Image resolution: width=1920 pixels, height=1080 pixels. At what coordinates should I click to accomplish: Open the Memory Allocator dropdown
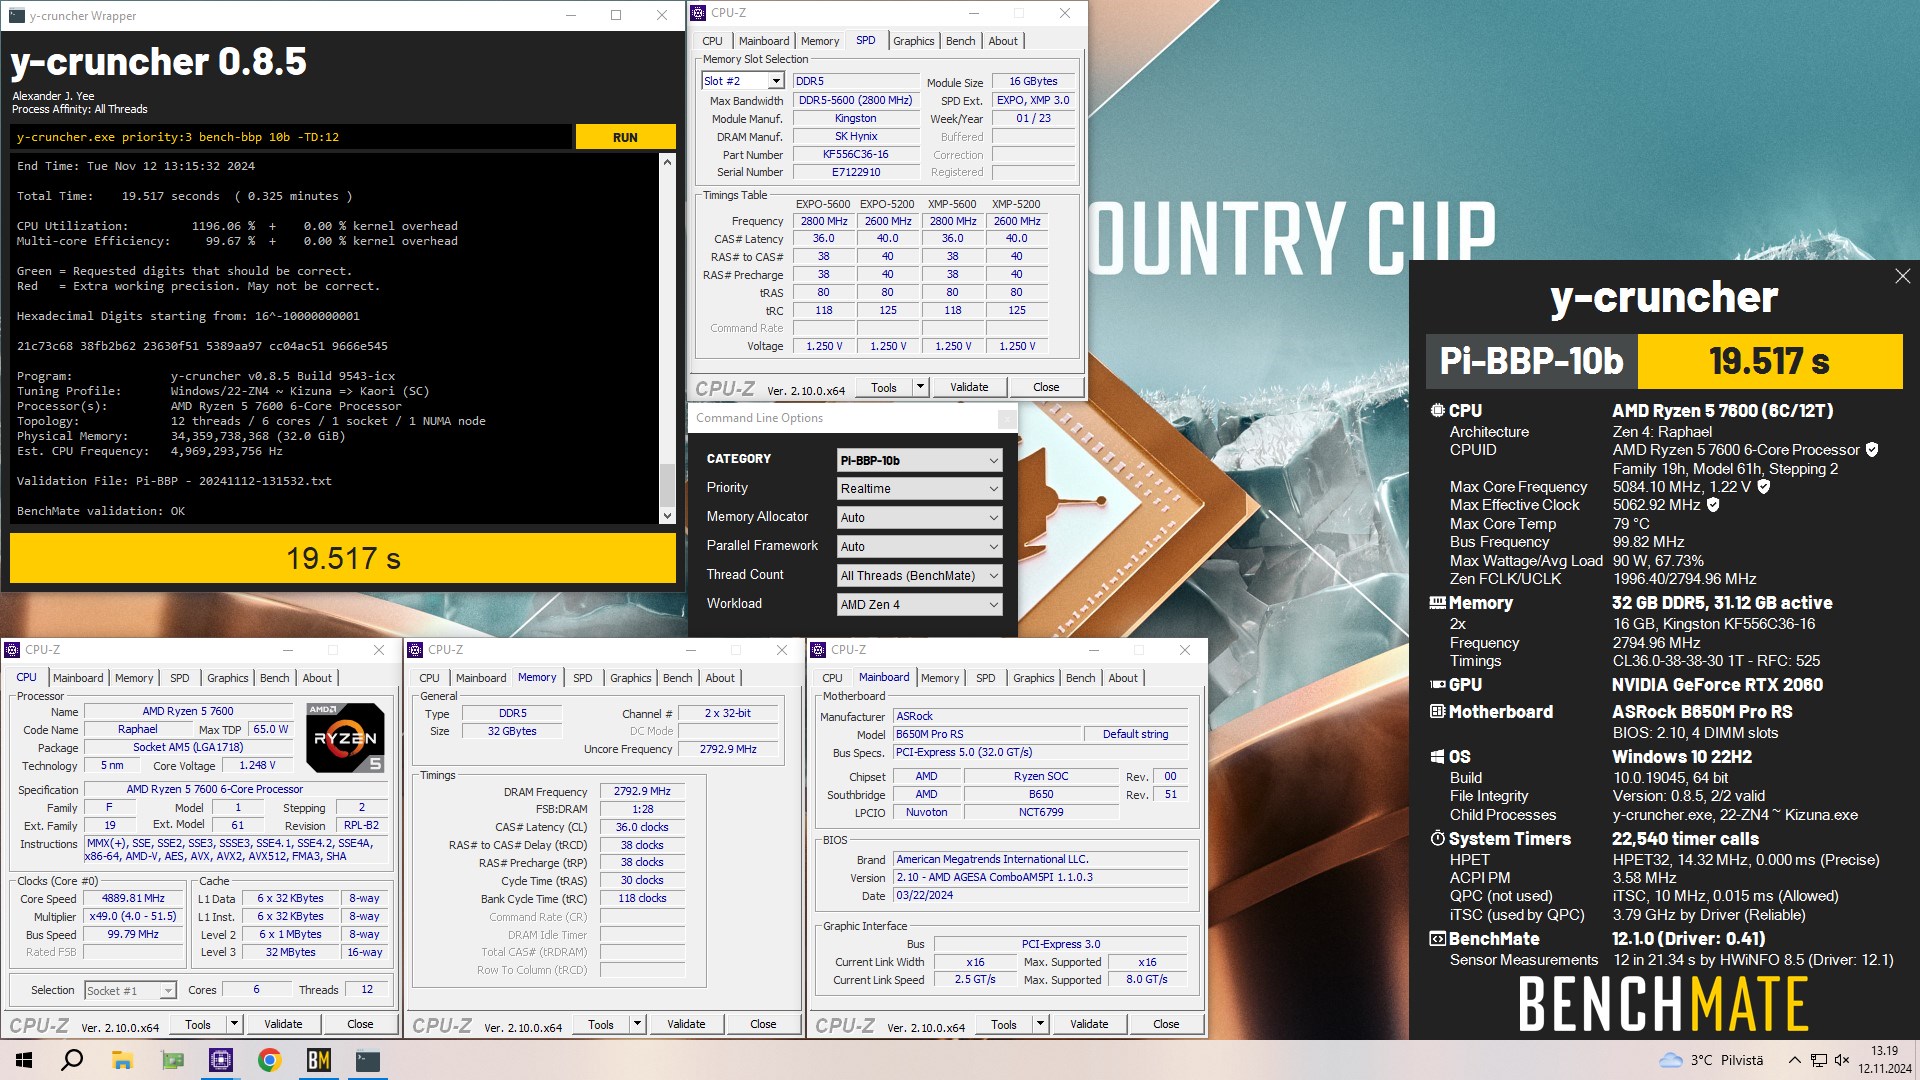click(919, 518)
